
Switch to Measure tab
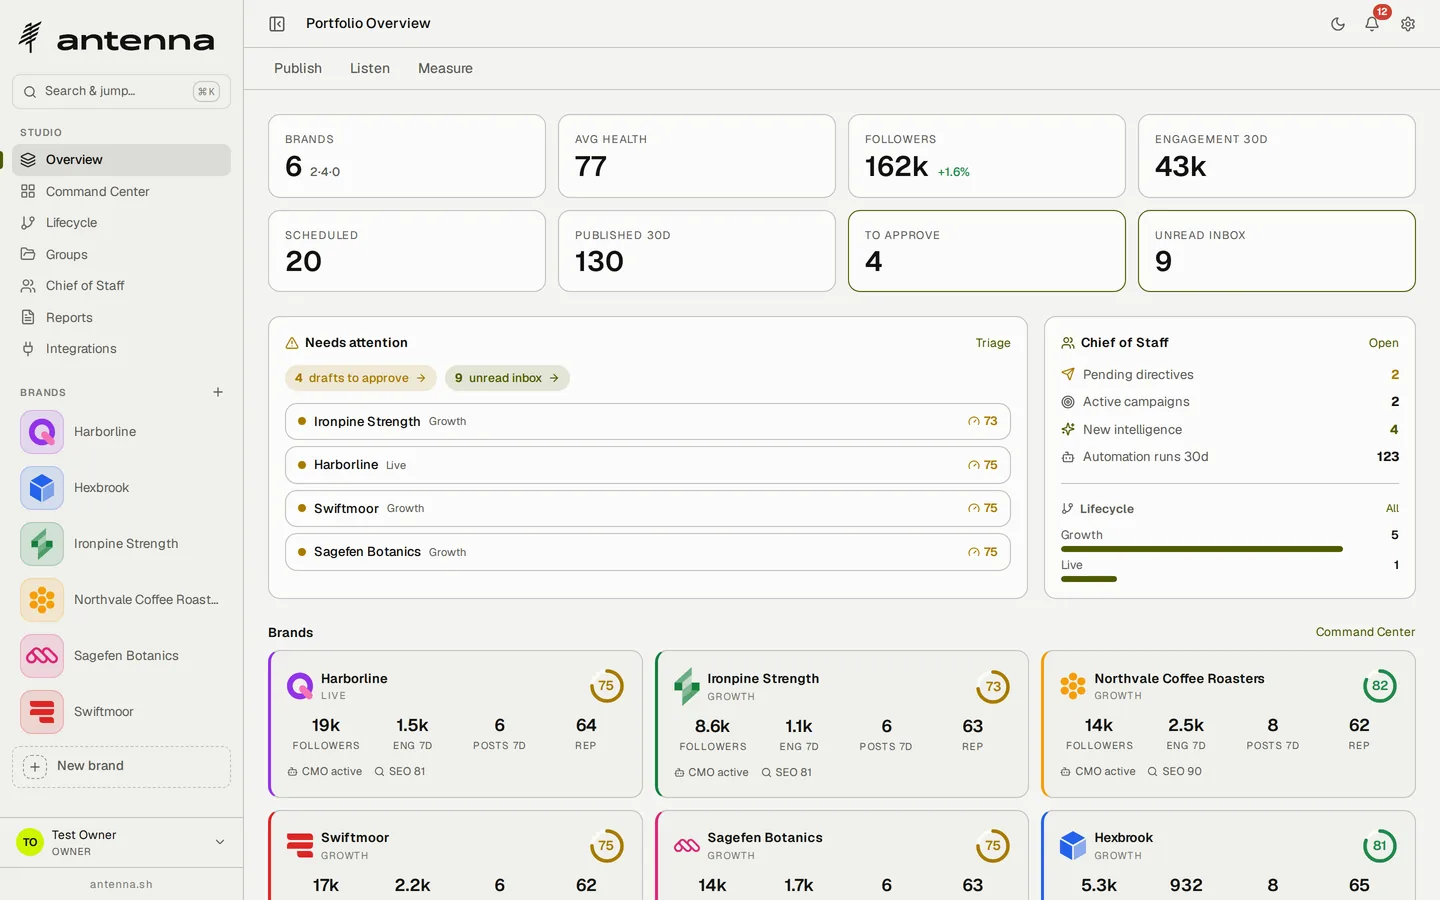(445, 68)
